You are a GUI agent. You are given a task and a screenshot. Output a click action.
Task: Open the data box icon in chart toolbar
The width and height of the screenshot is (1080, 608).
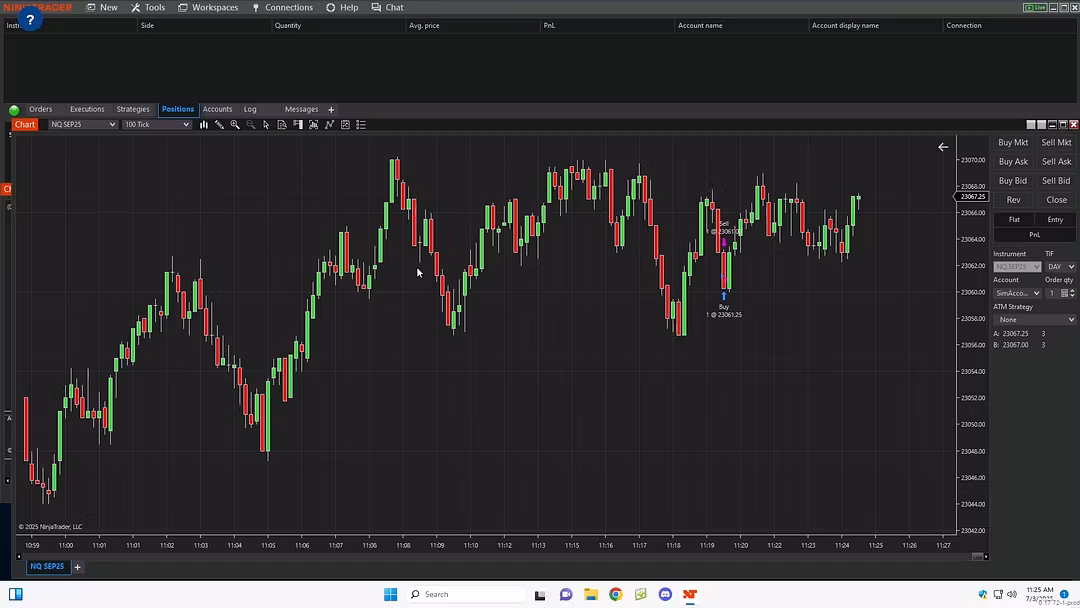coord(282,125)
